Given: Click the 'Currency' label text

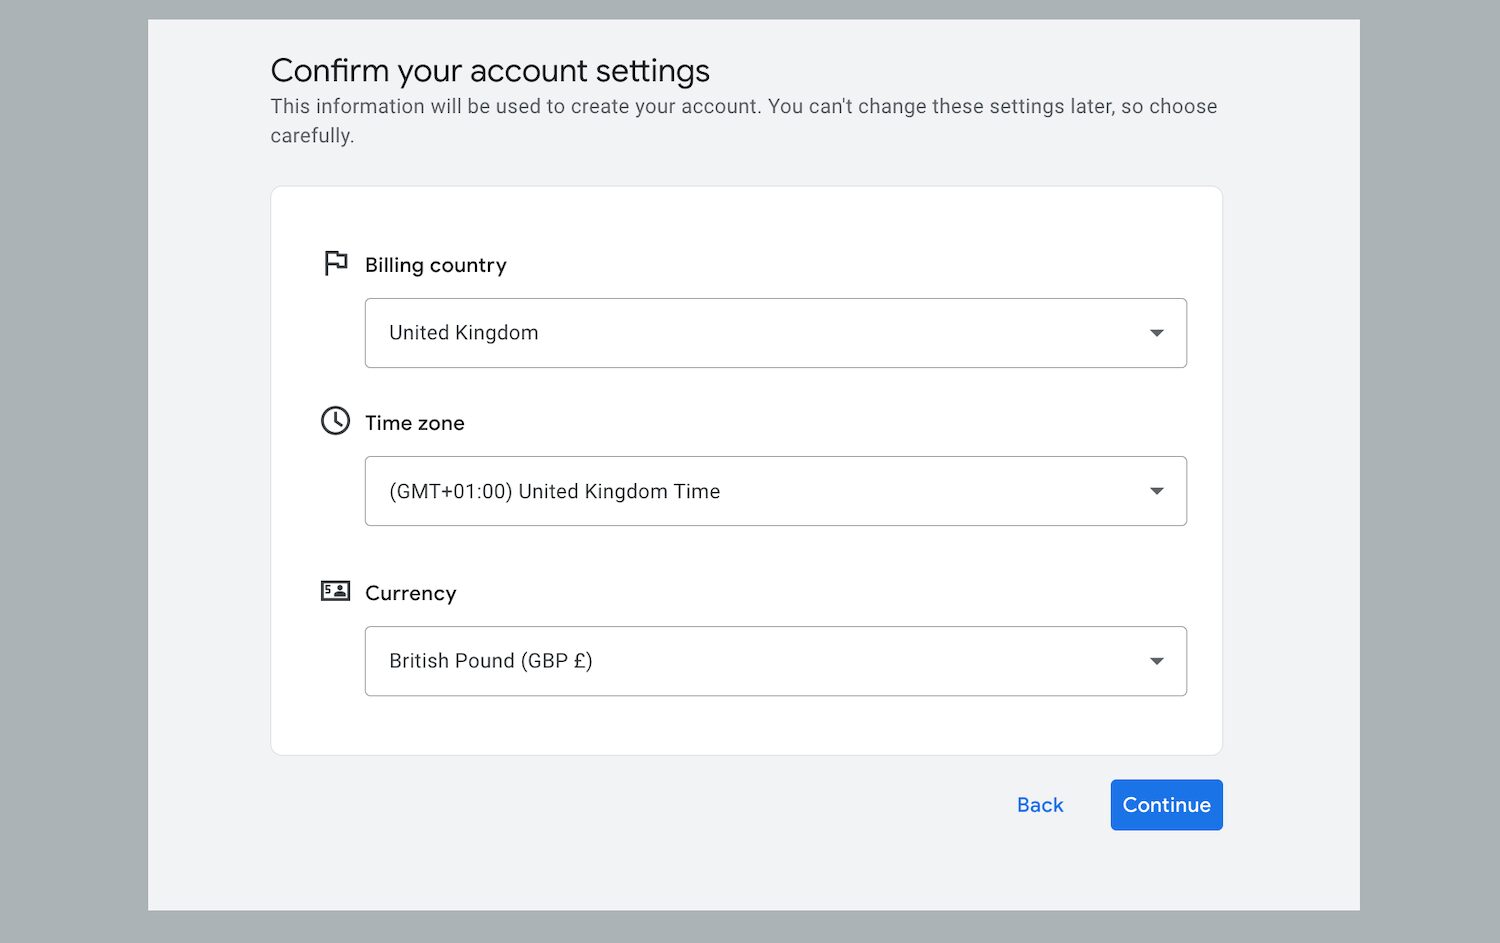Looking at the screenshot, I should tap(411, 593).
